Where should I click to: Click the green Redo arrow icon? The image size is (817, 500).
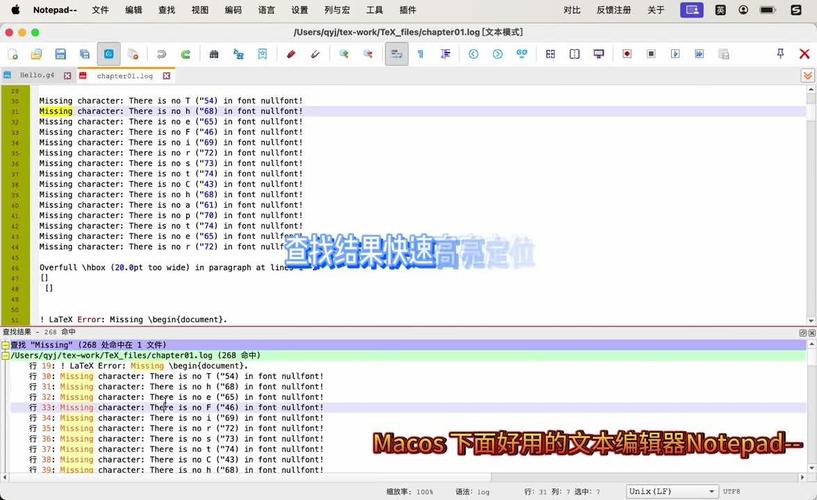[x=185, y=54]
